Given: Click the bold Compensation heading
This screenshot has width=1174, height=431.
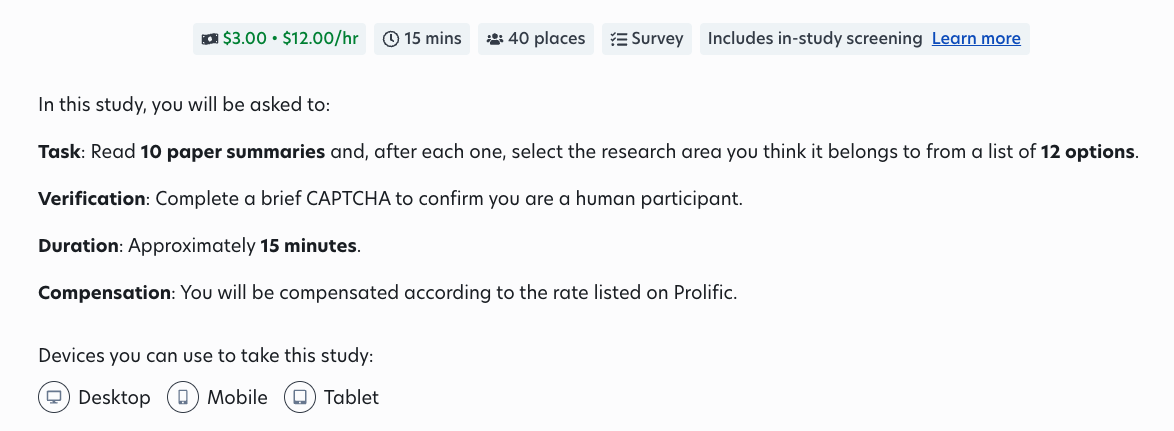Looking at the screenshot, I should [105, 293].
